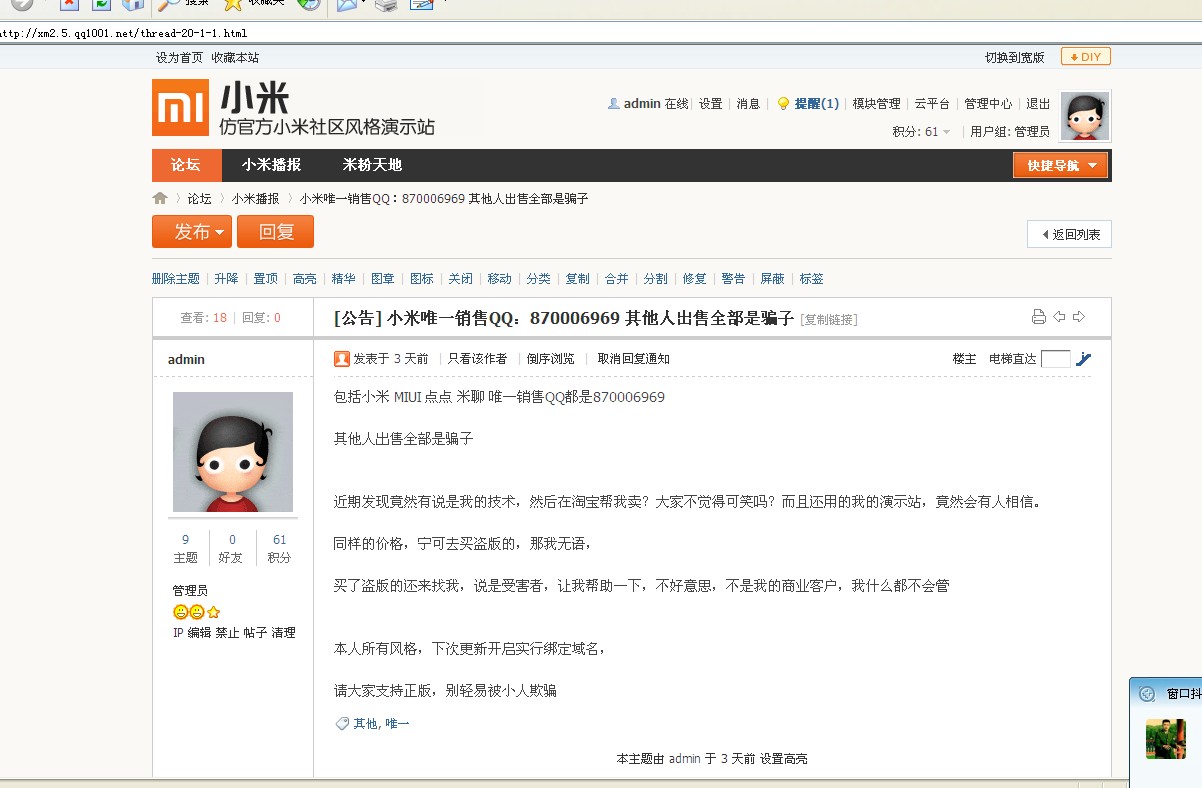Click the tag icon before 其他, 唯一
This screenshot has height=788, width=1202.
tap(342, 723)
